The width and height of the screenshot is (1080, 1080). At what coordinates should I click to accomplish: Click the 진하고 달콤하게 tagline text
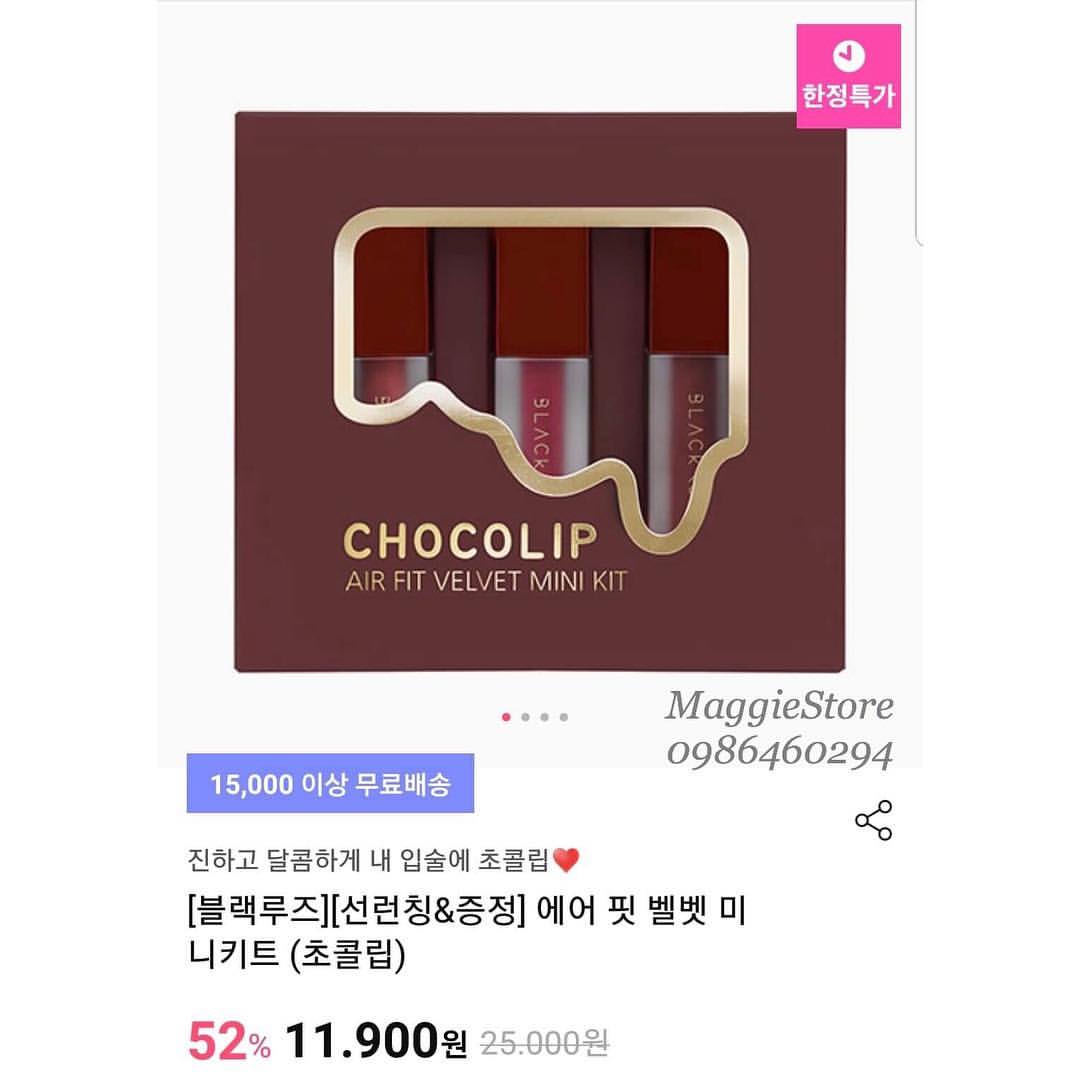point(369,860)
